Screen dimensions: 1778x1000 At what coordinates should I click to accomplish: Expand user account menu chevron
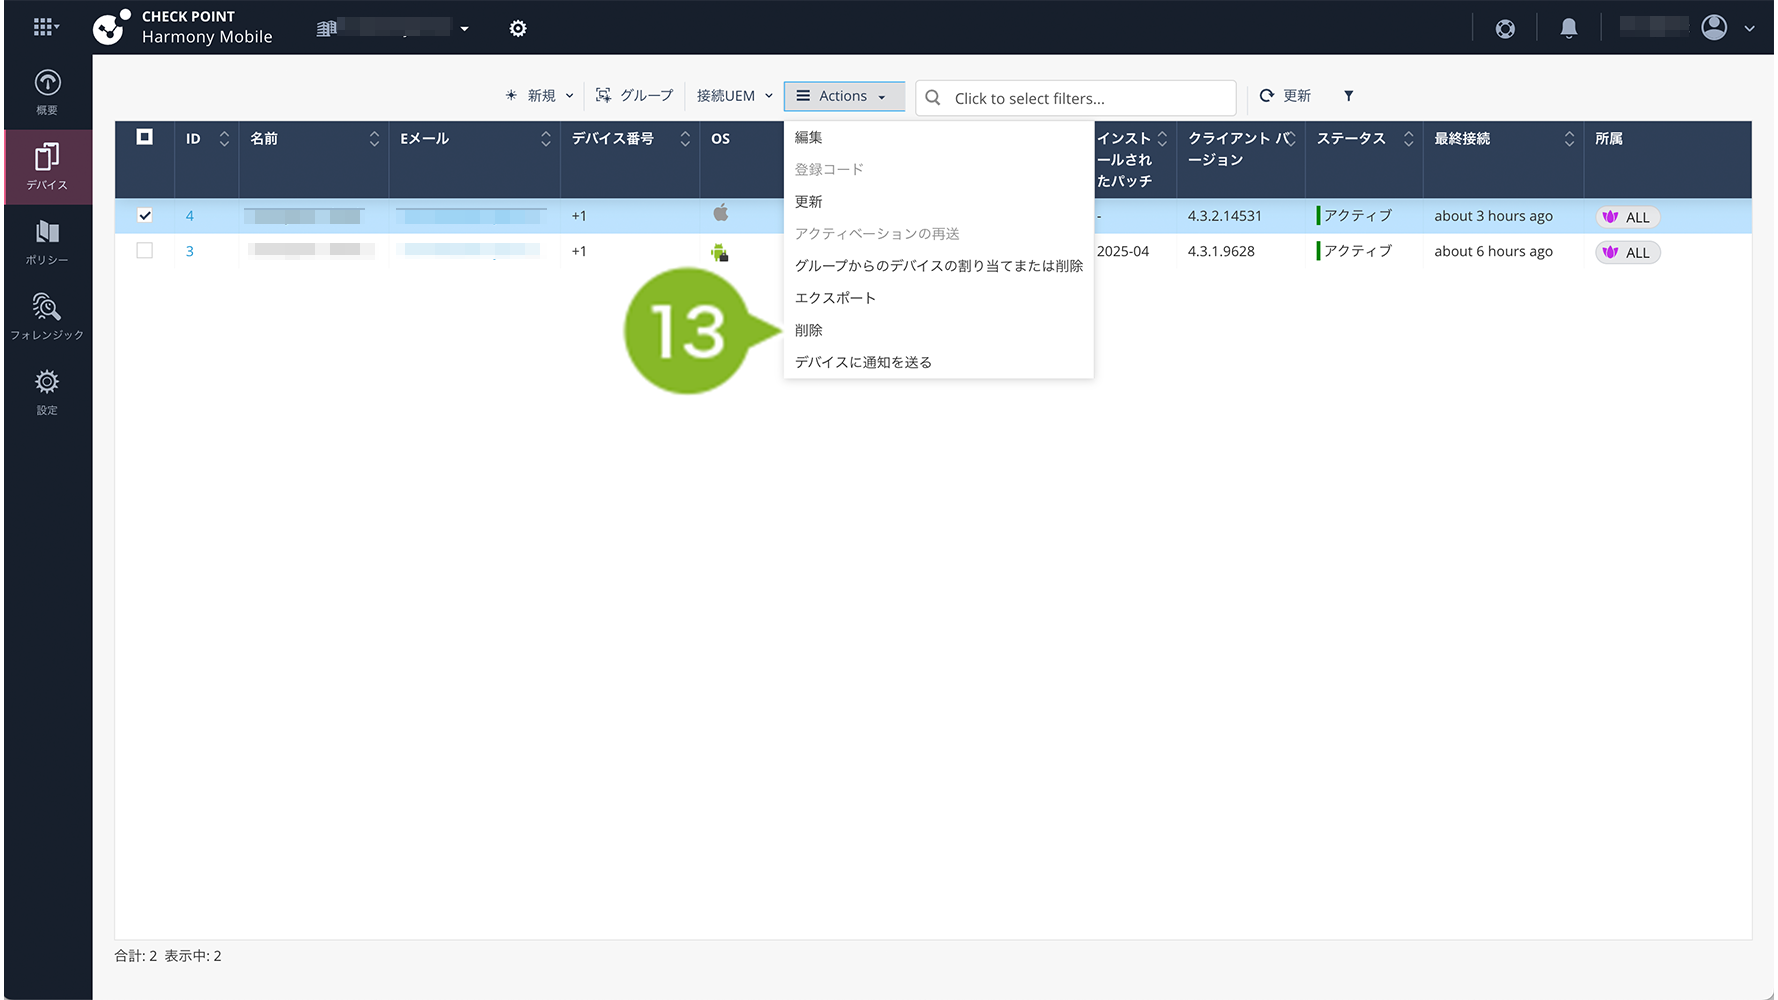(x=1749, y=28)
